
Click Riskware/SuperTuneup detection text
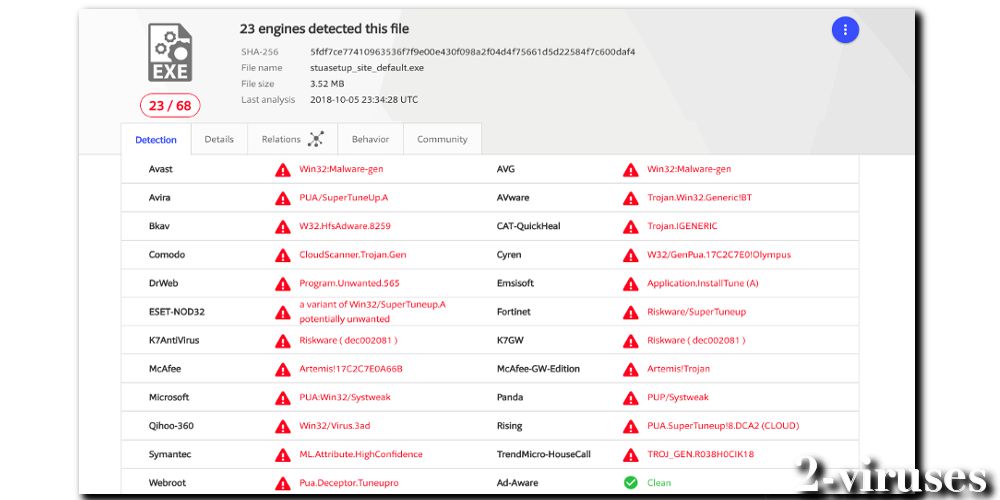point(696,312)
